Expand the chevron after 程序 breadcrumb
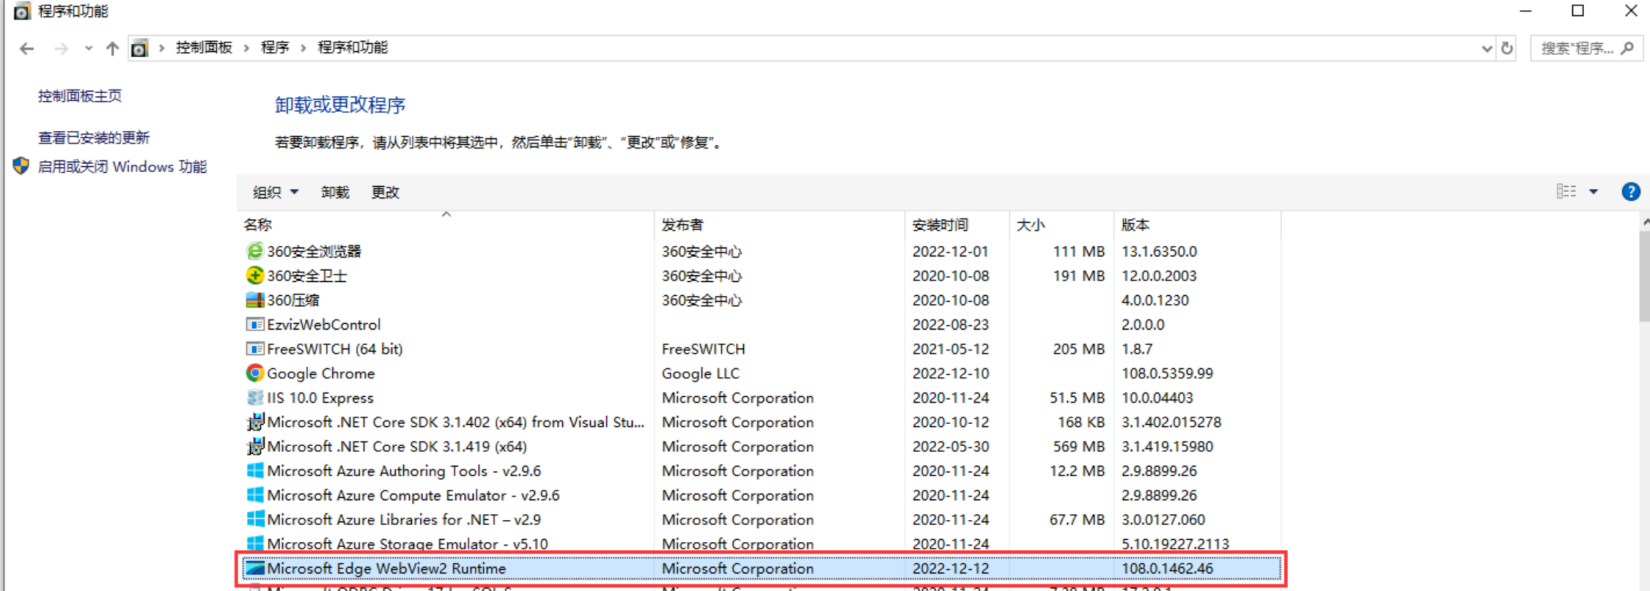Image resolution: width=1650 pixels, height=591 pixels. point(303,48)
